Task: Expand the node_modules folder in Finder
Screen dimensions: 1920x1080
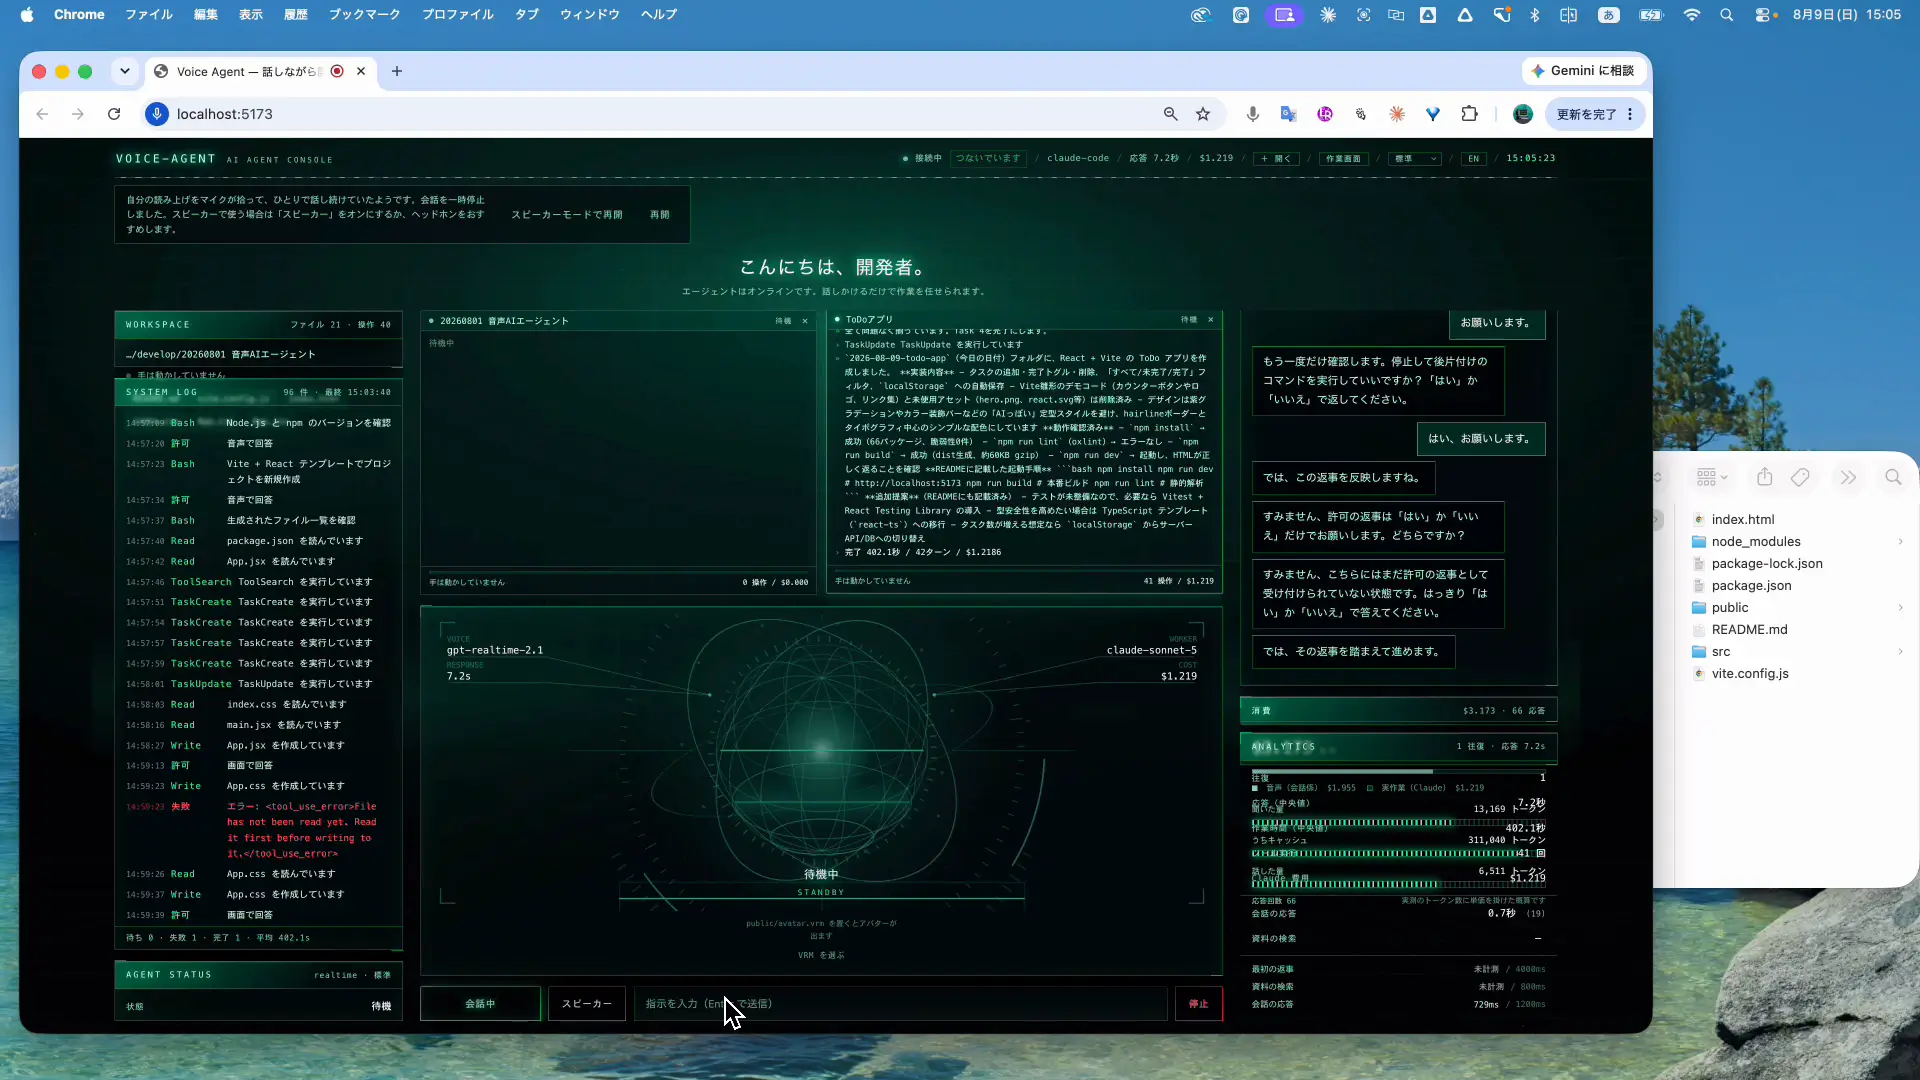Action: coord(1900,542)
